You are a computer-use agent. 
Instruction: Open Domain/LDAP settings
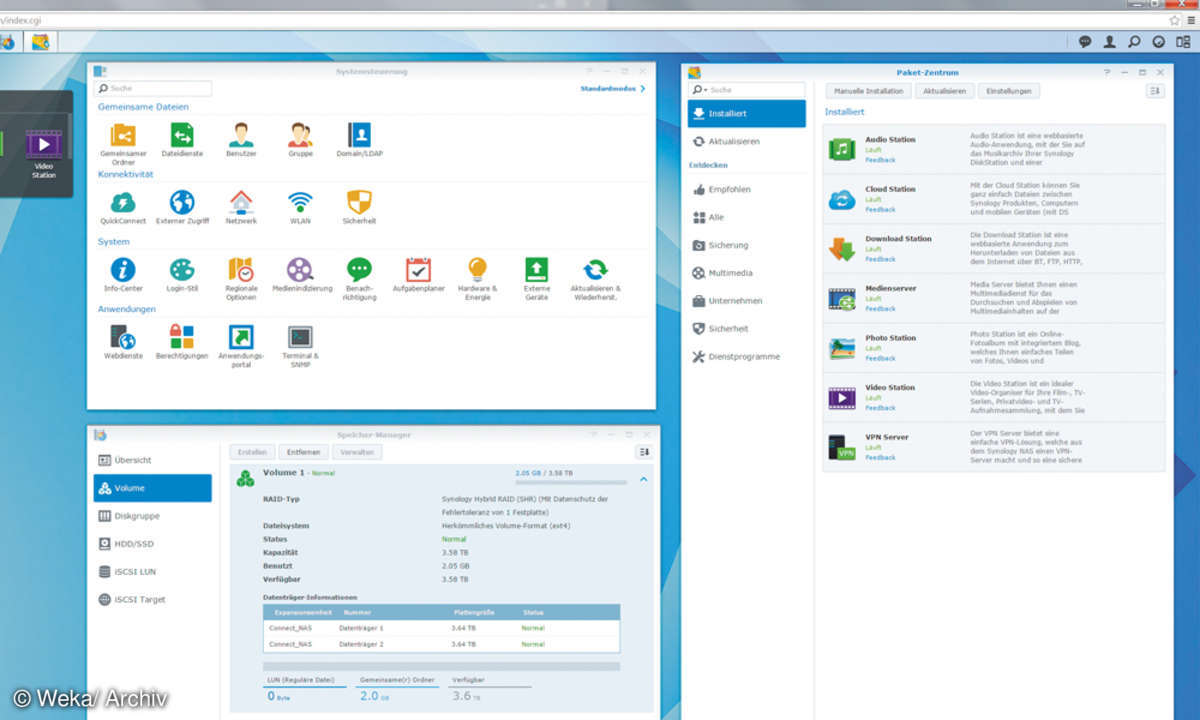pos(359,135)
